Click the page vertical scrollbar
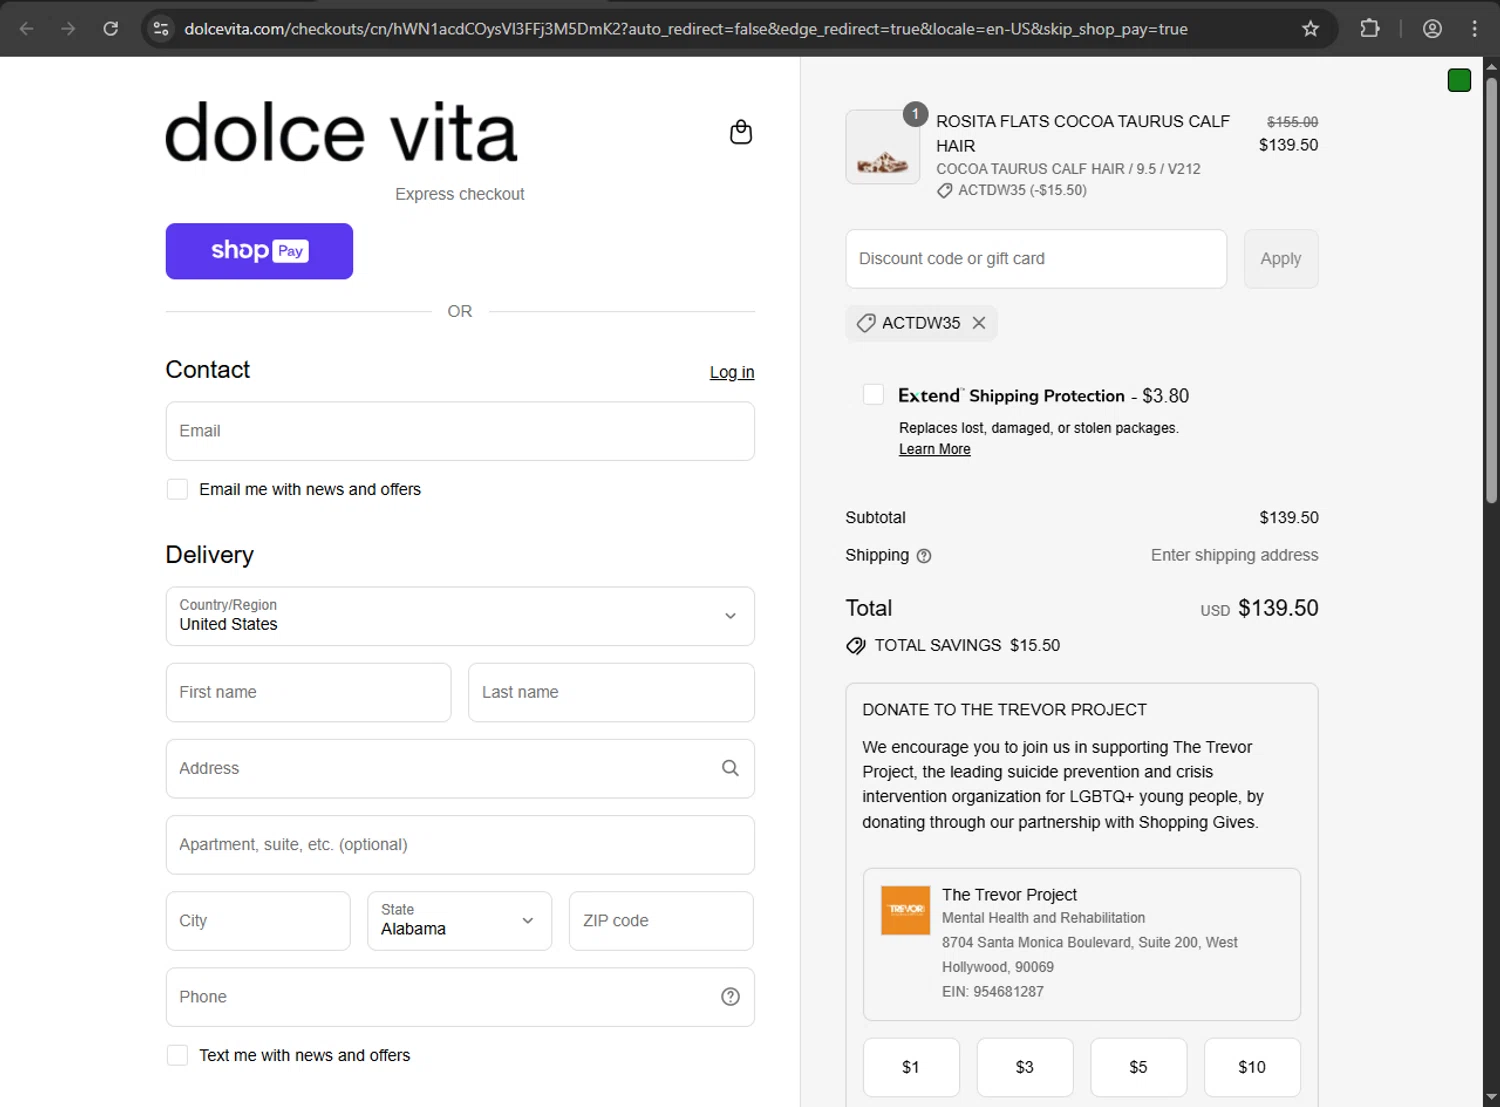 coord(1491,290)
